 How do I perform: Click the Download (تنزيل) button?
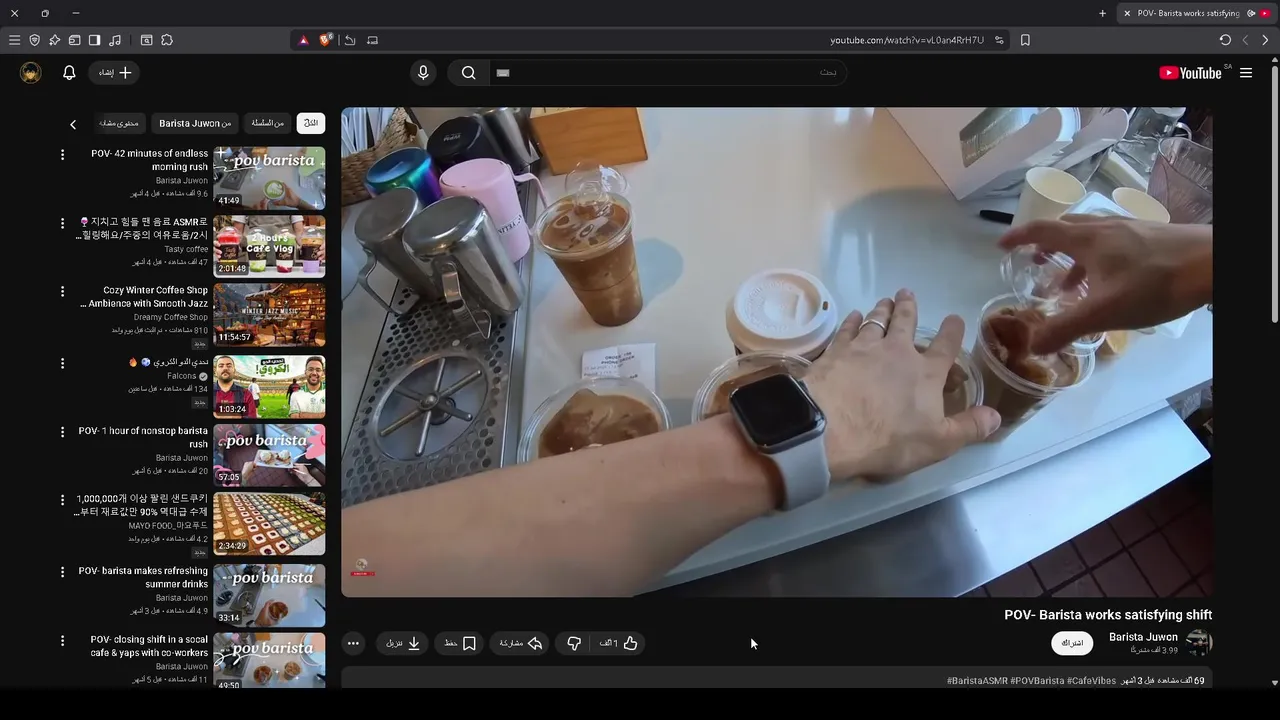(403, 643)
